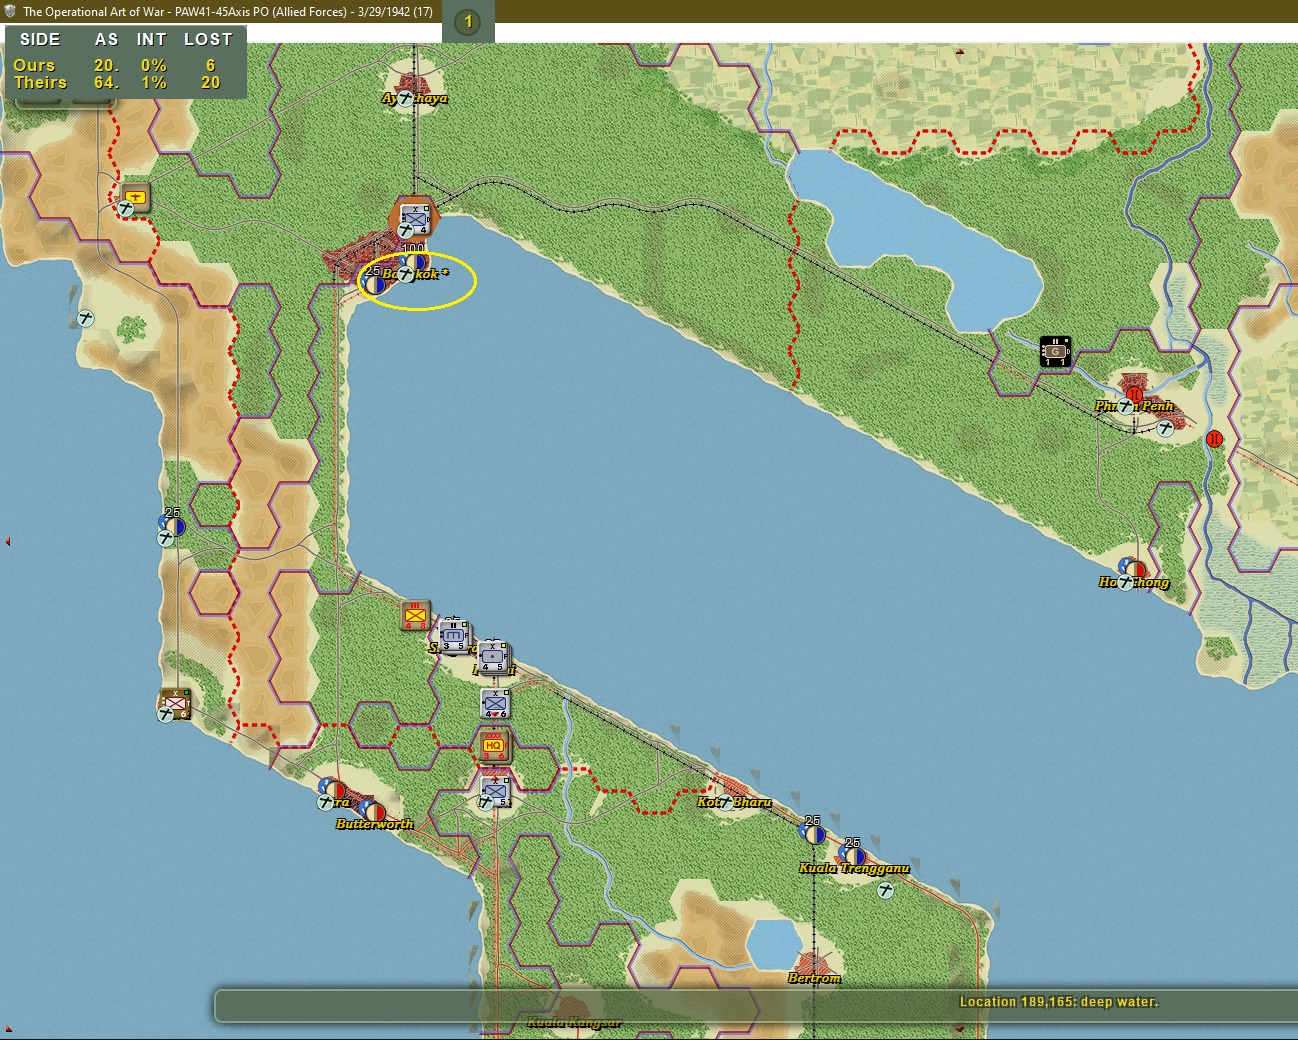
Task: Click the port icon marked 25 southeast of Kota Bharu
Action: [813, 832]
